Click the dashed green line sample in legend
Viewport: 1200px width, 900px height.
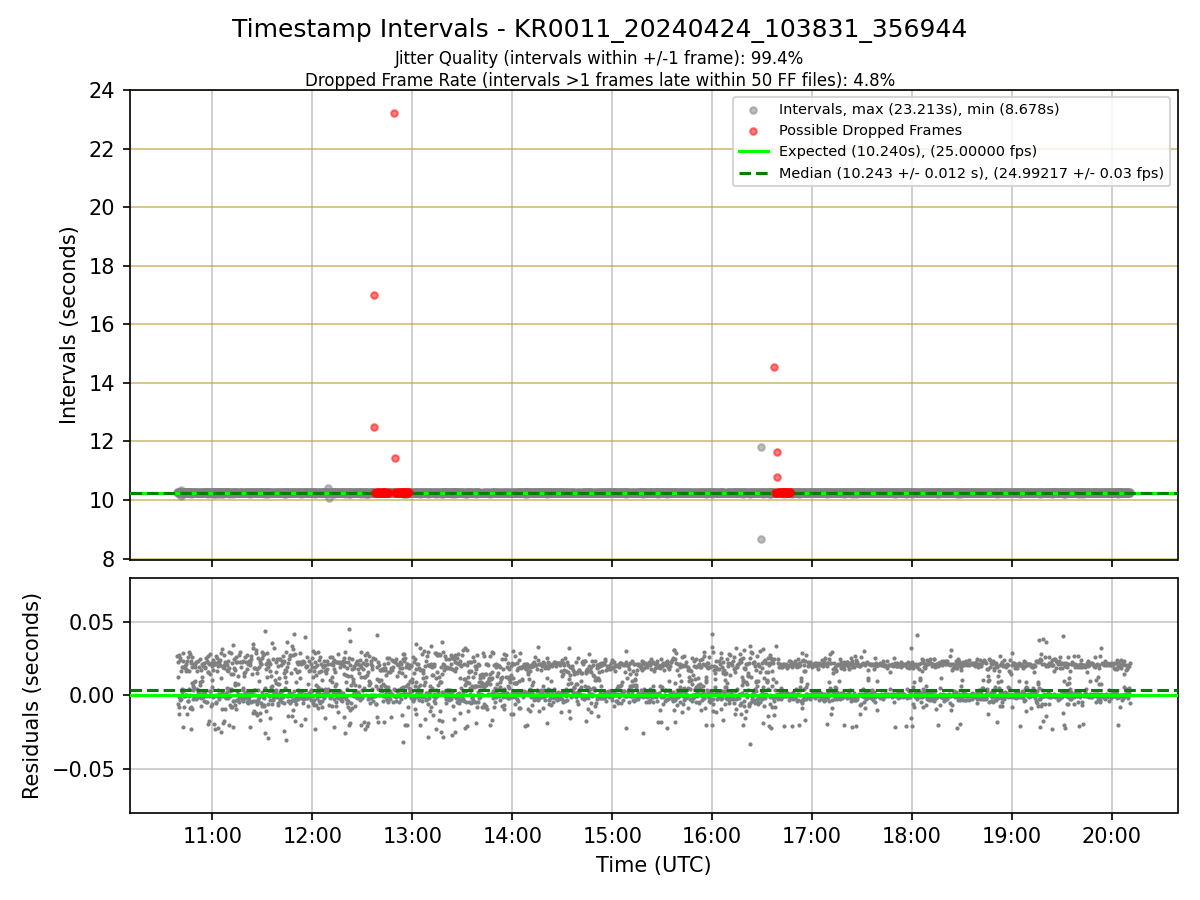pyautogui.click(x=753, y=173)
